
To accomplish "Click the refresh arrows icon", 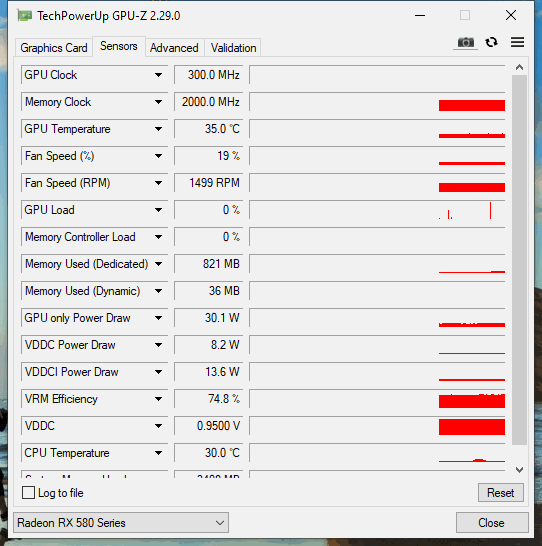I will pos(492,42).
